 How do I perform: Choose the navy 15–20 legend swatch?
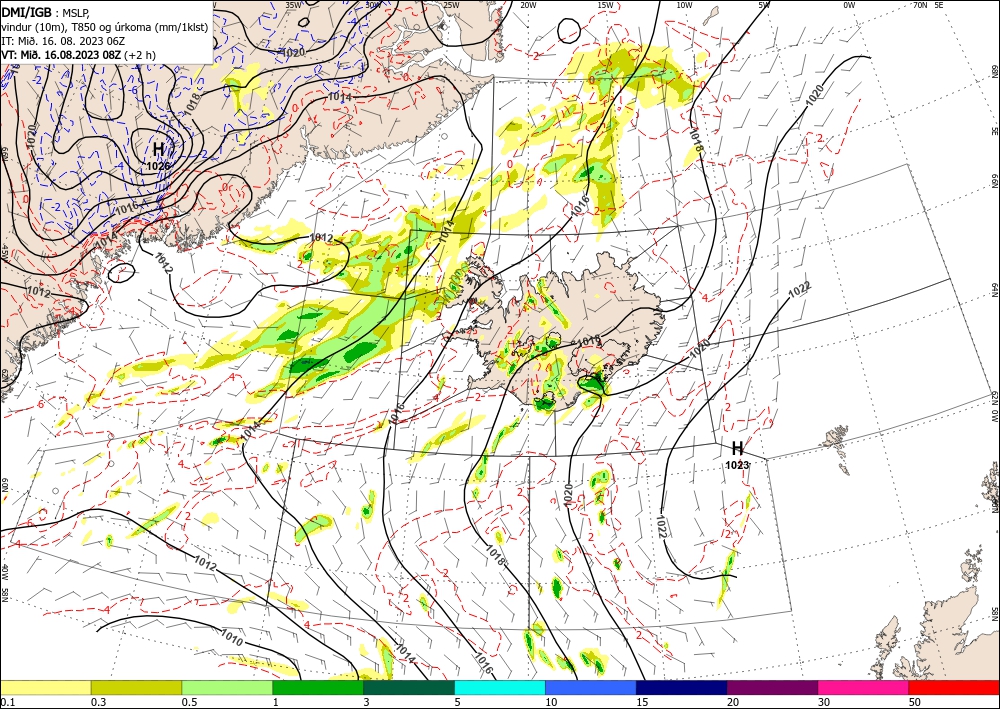[681, 687]
